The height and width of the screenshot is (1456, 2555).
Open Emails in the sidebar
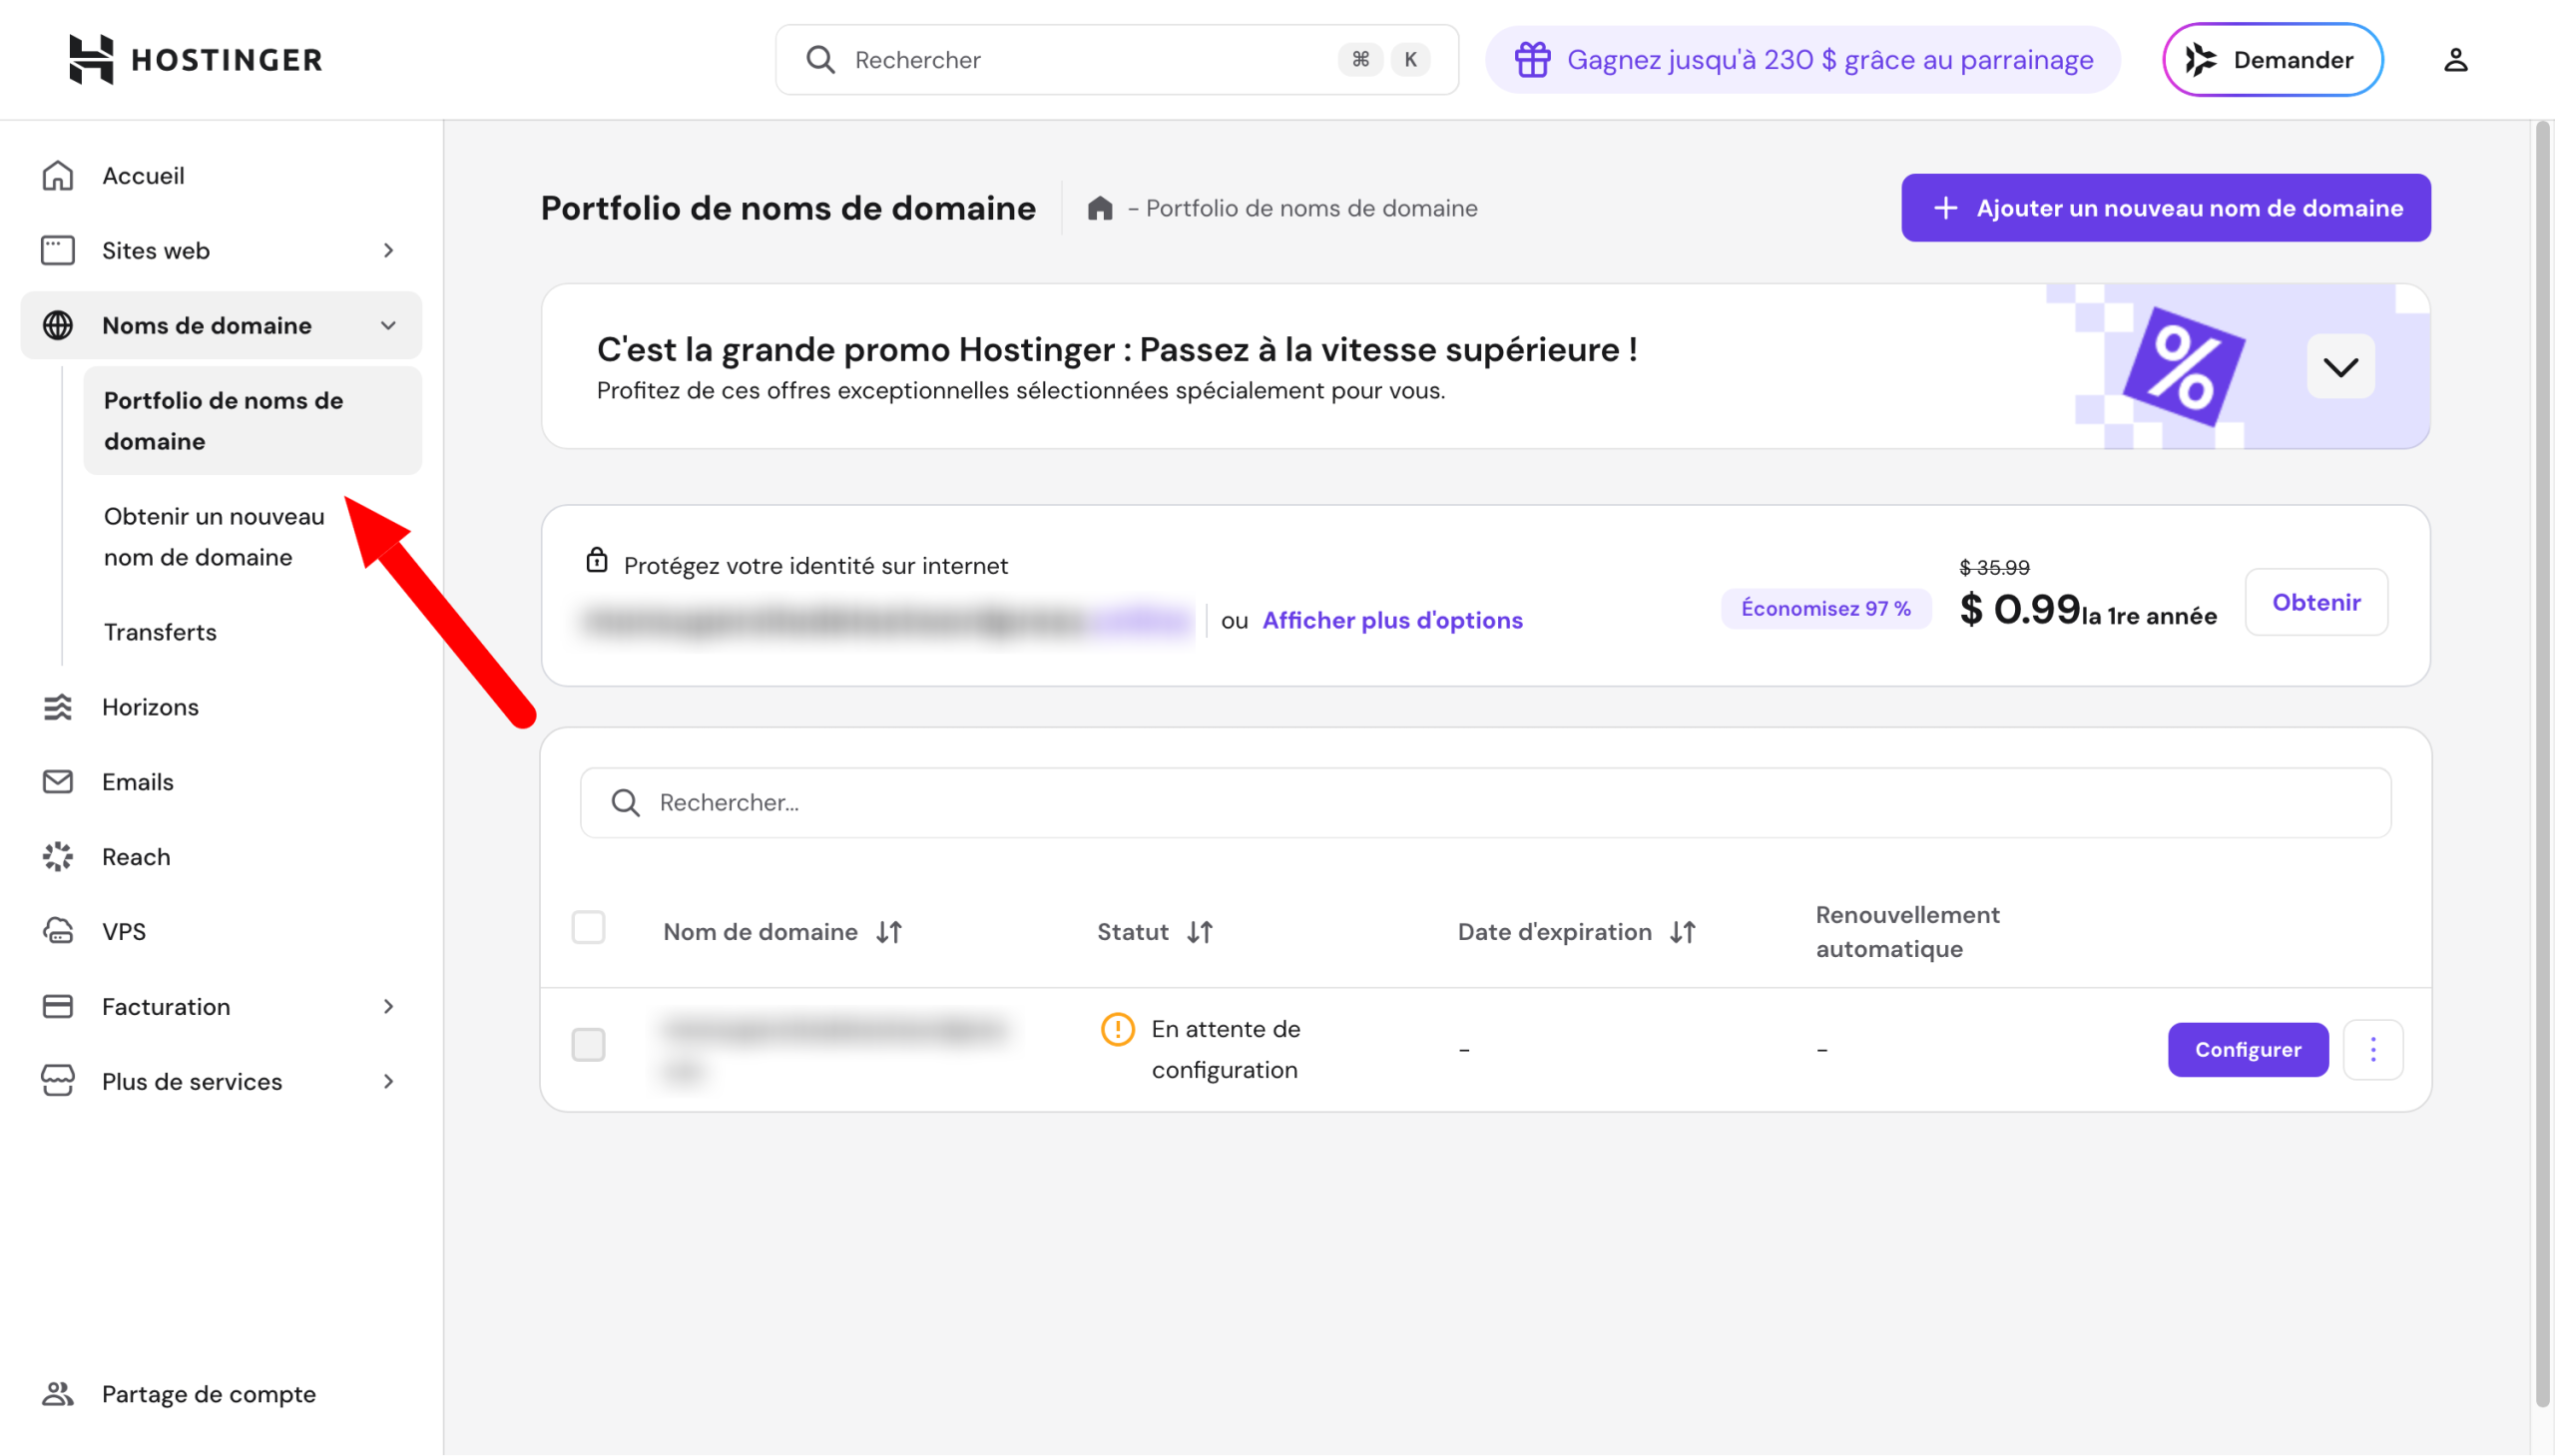[221, 782]
